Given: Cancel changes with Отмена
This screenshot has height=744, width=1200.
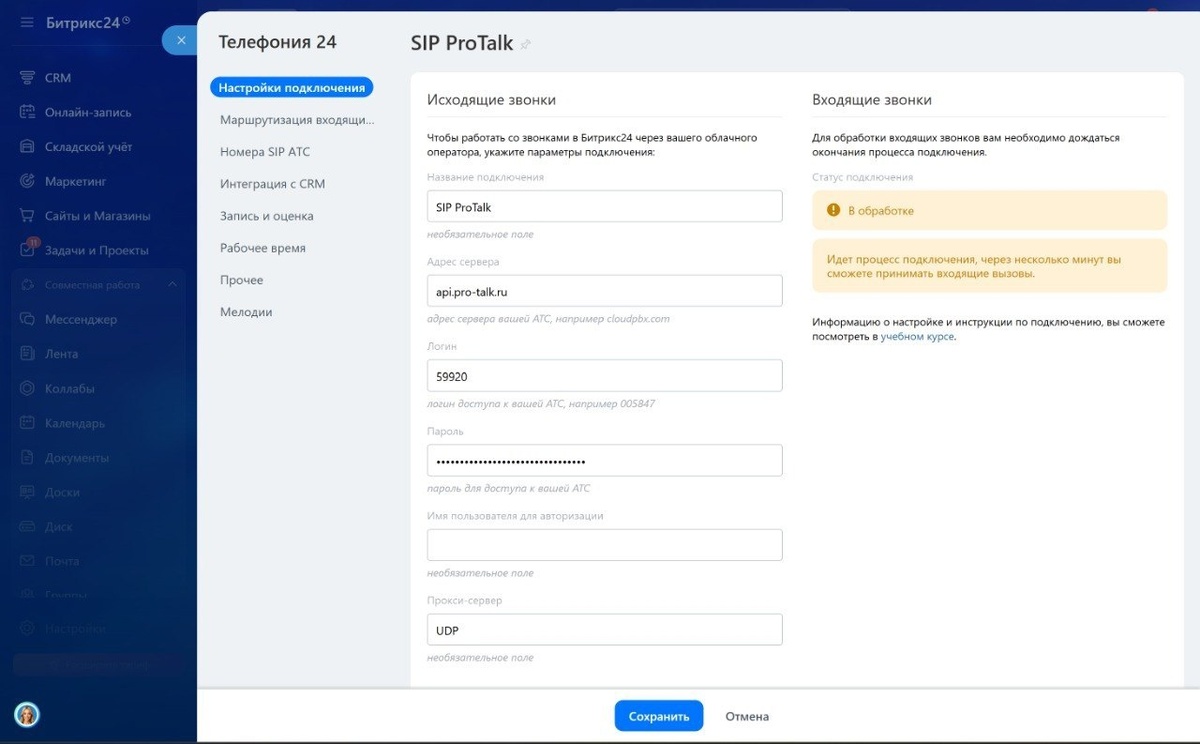Looking at the screenshot, I should tap(747, 716).
